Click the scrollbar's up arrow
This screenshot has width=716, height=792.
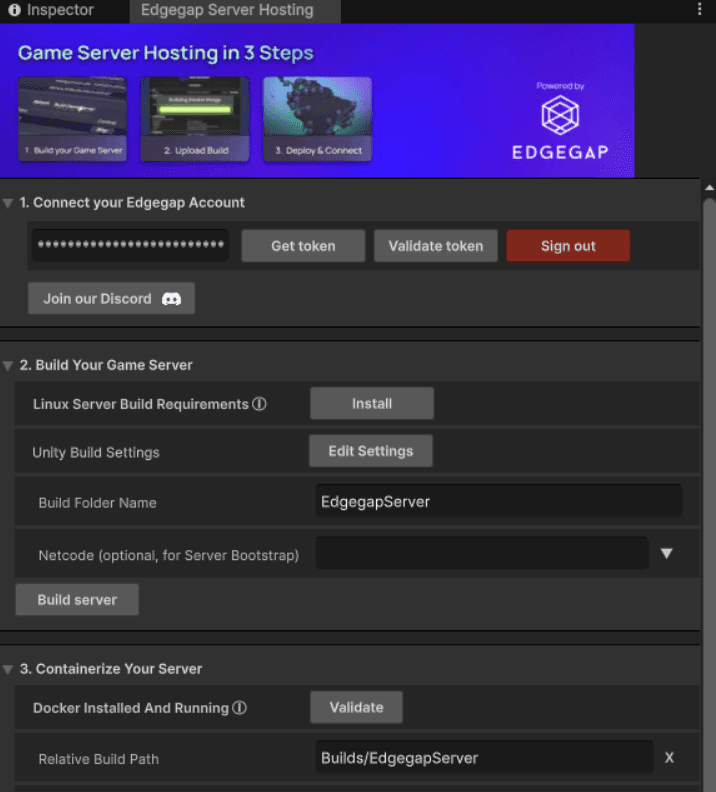point(709,187)
